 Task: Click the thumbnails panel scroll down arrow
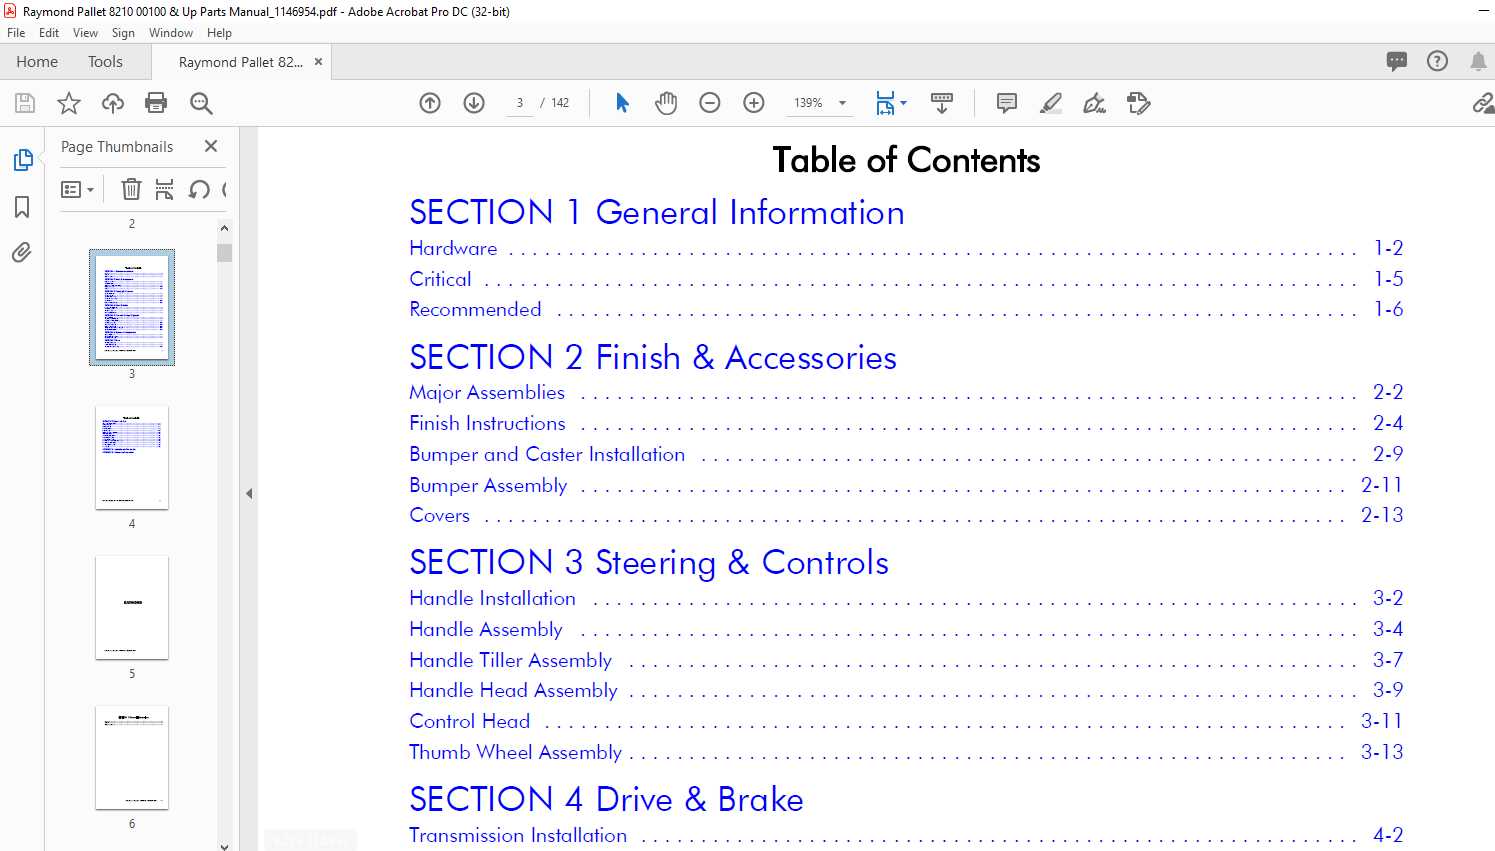click(x=224, y=845)
